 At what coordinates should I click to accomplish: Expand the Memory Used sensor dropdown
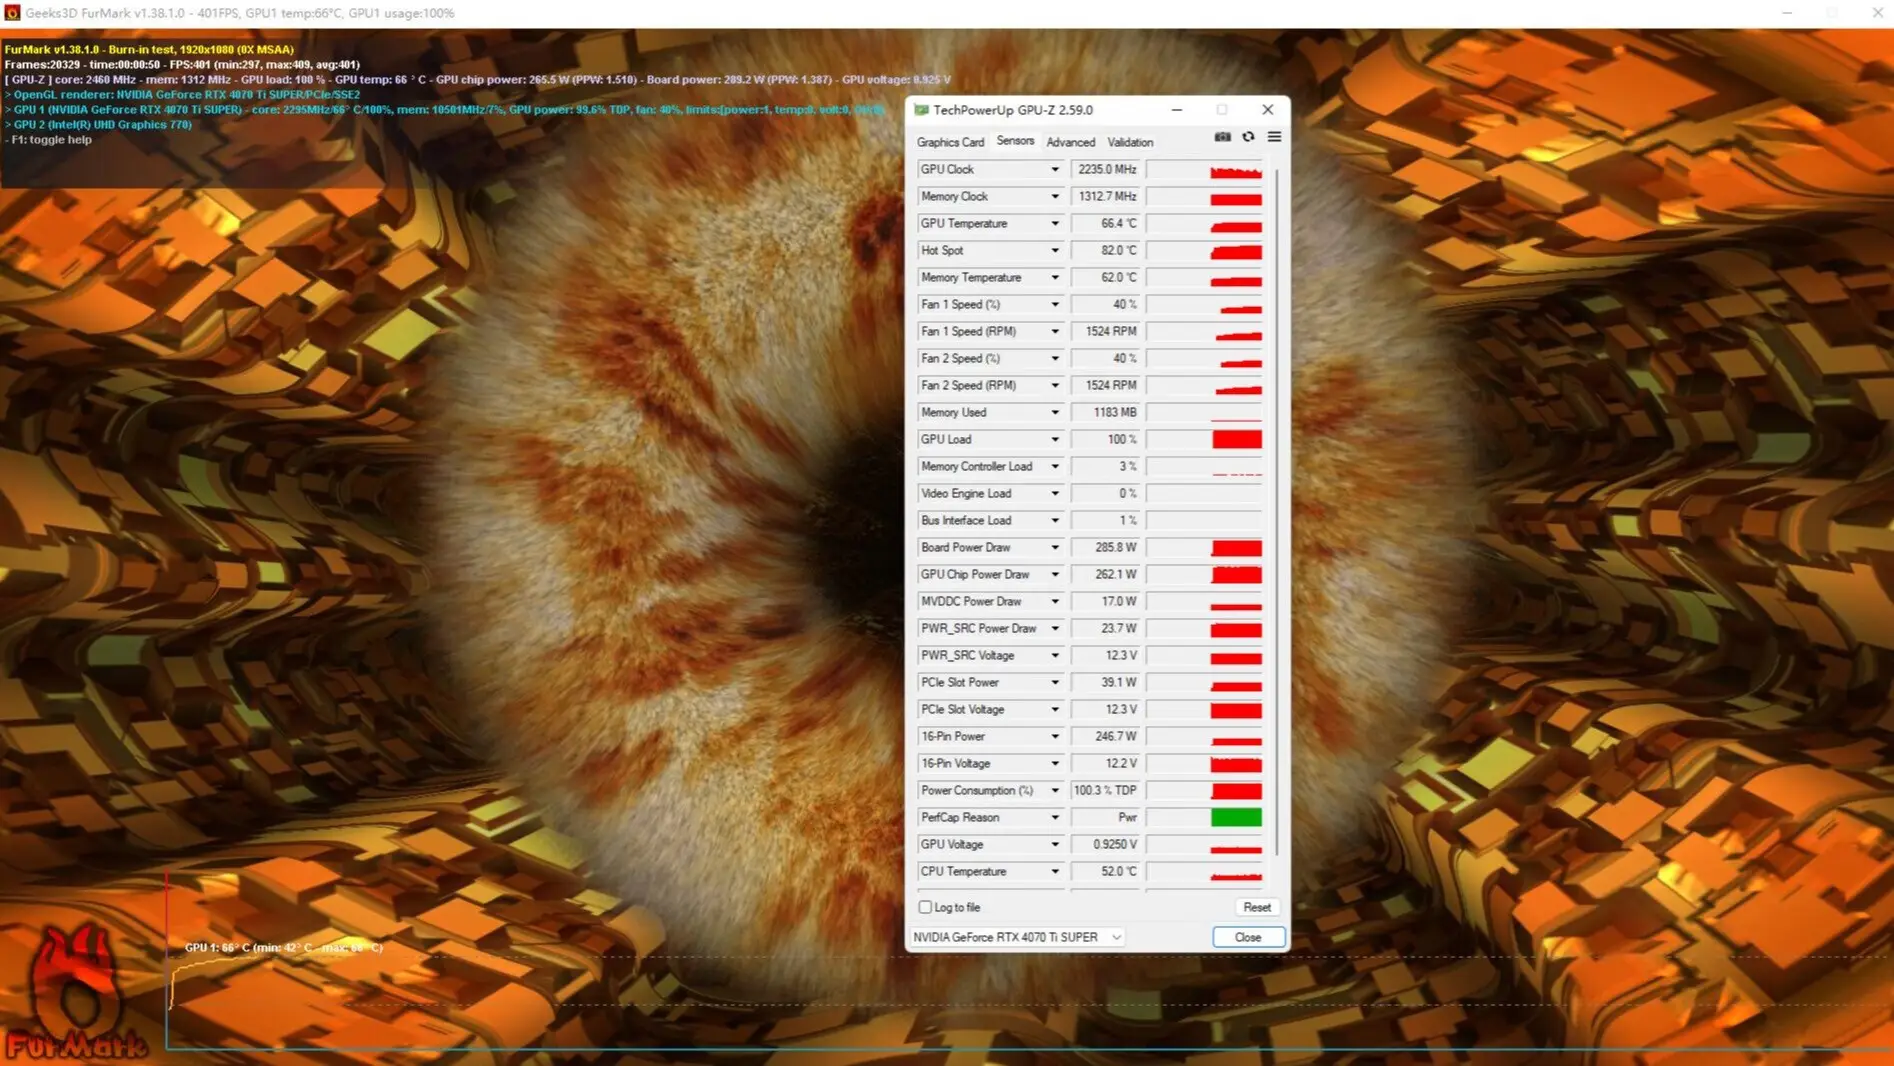1054,413
